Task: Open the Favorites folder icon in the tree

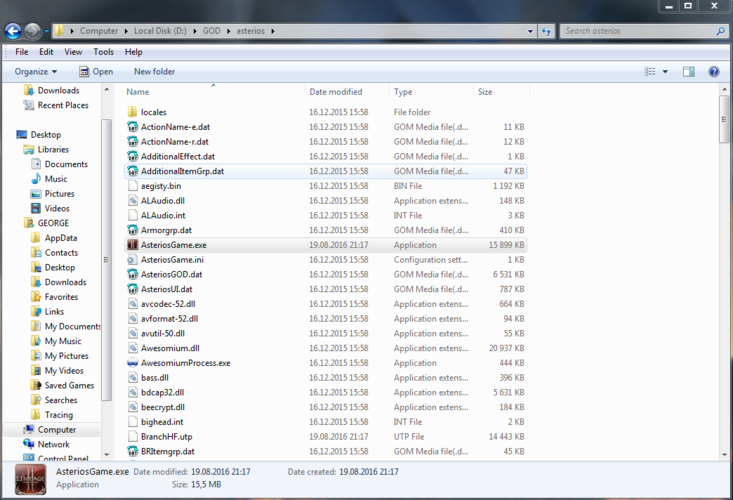Action: (x=36, y=297)
